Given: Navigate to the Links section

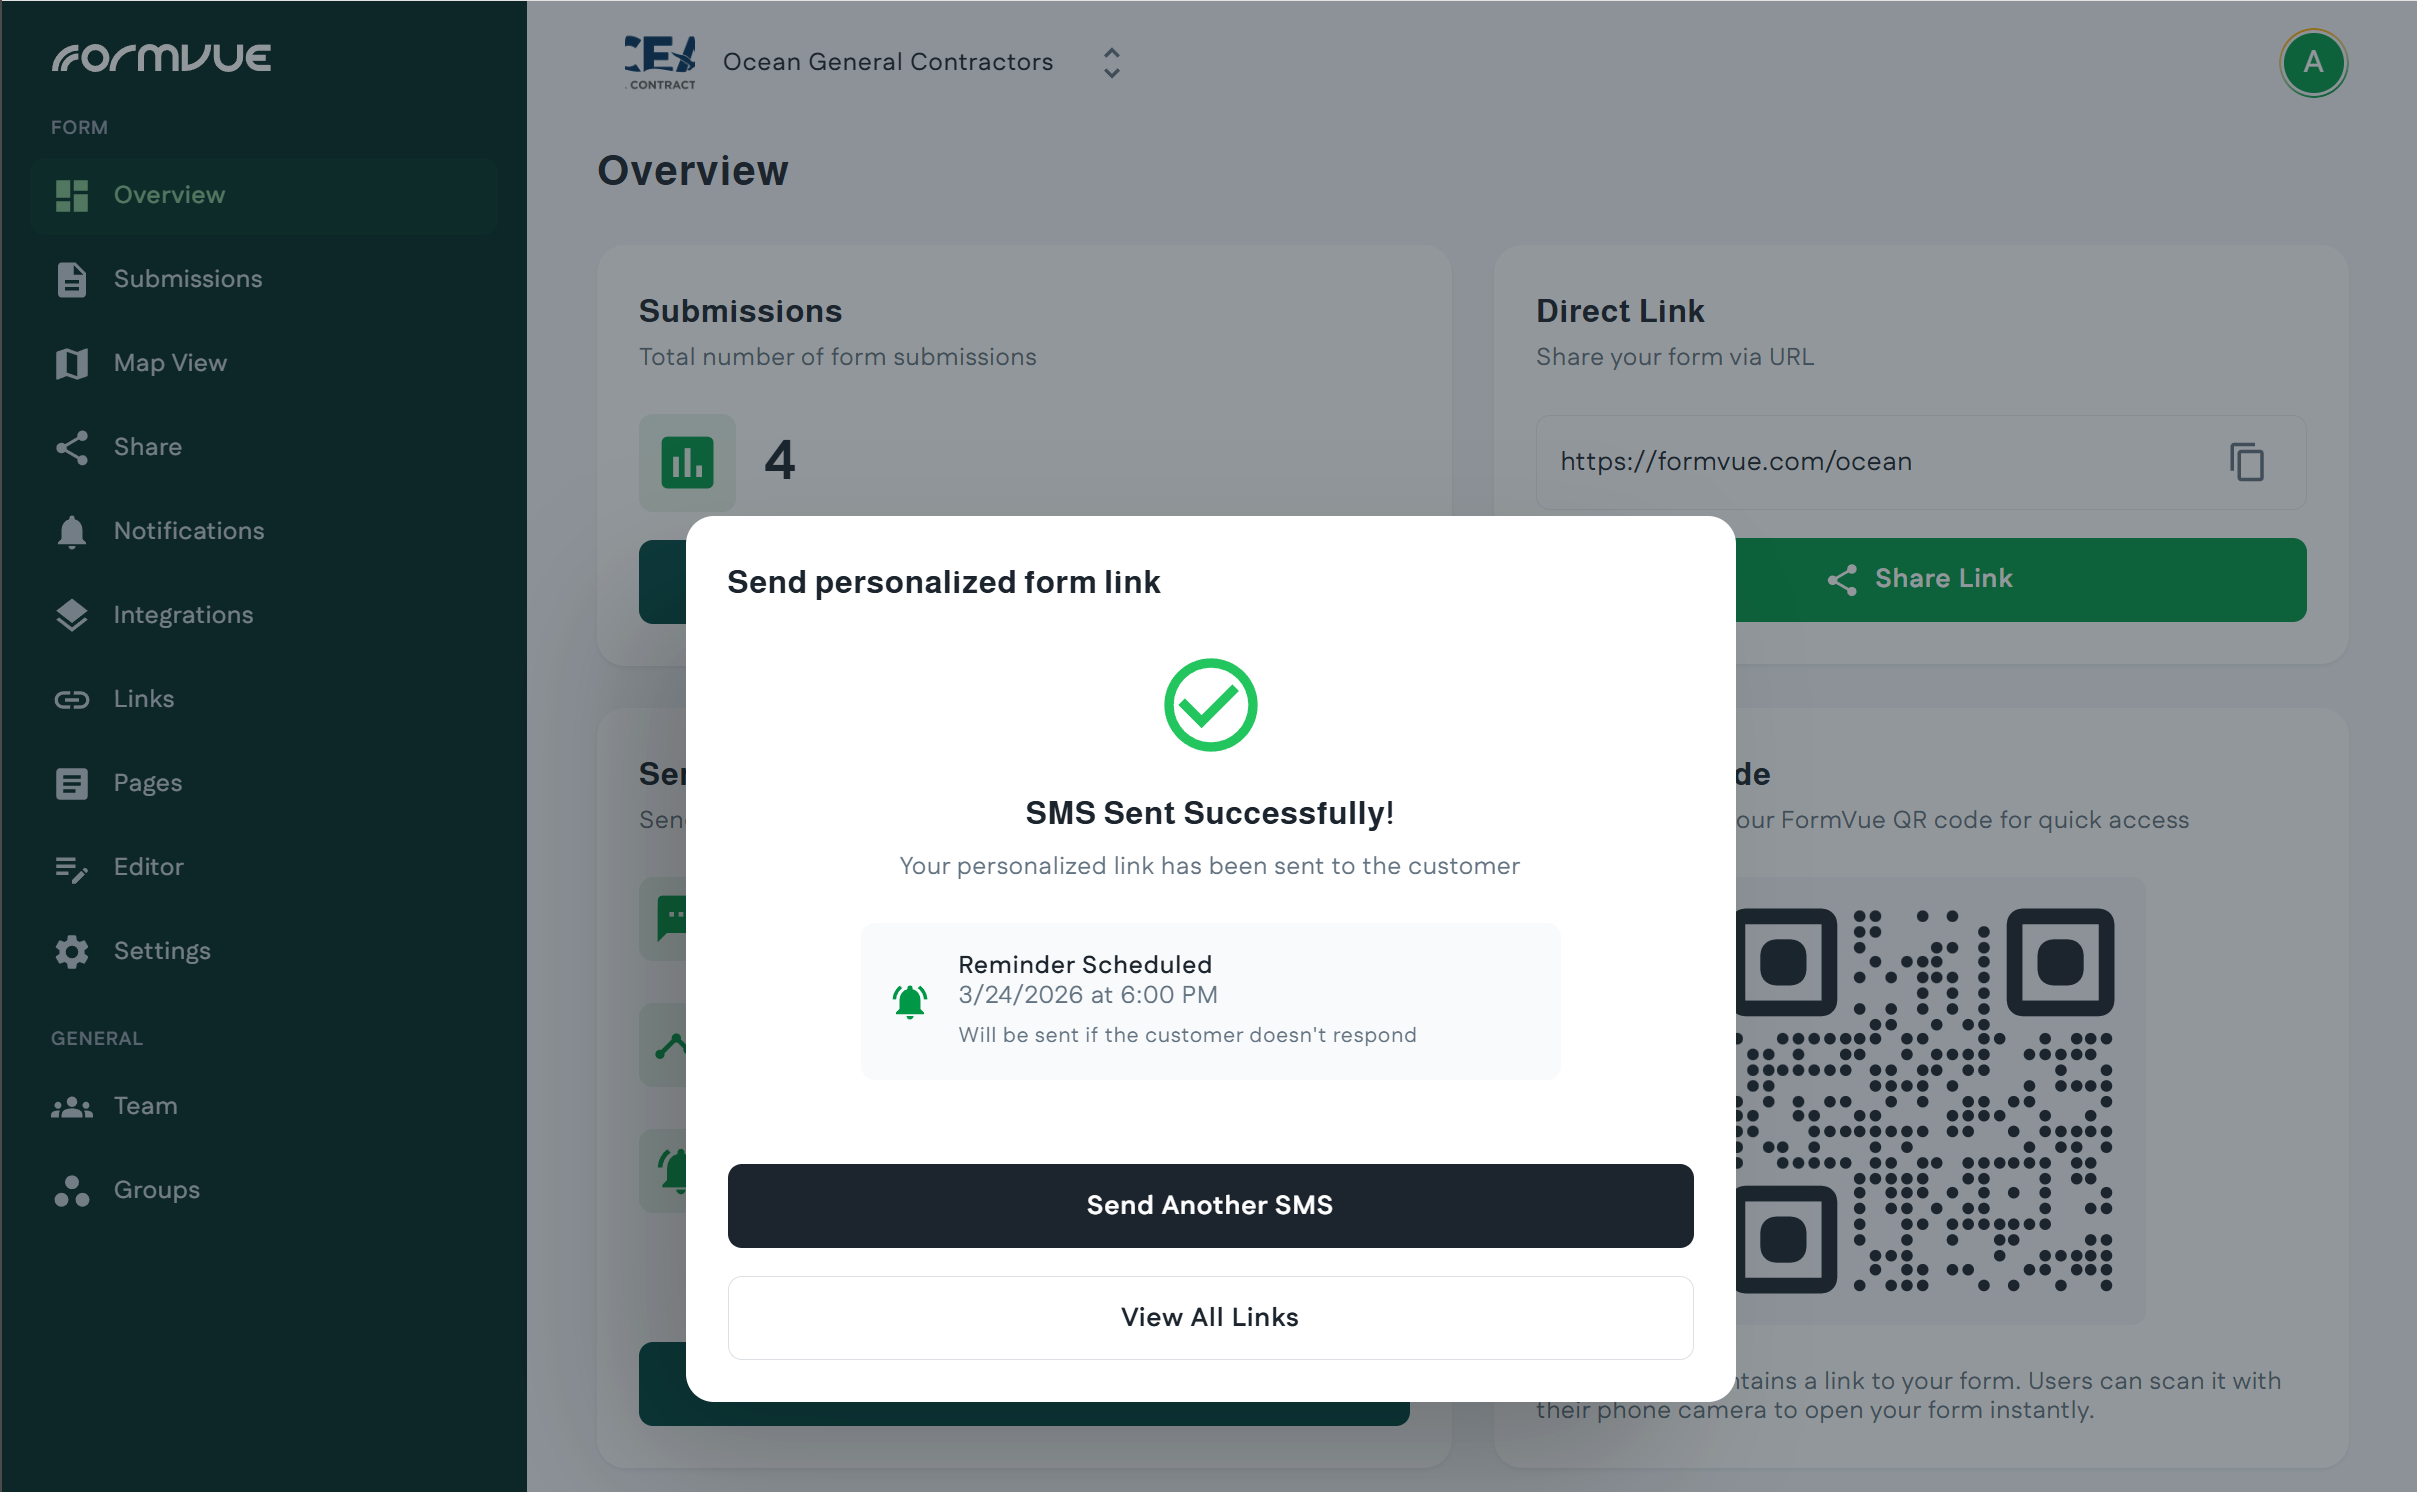Looking at the screenshot, I should tap(144, 699).
